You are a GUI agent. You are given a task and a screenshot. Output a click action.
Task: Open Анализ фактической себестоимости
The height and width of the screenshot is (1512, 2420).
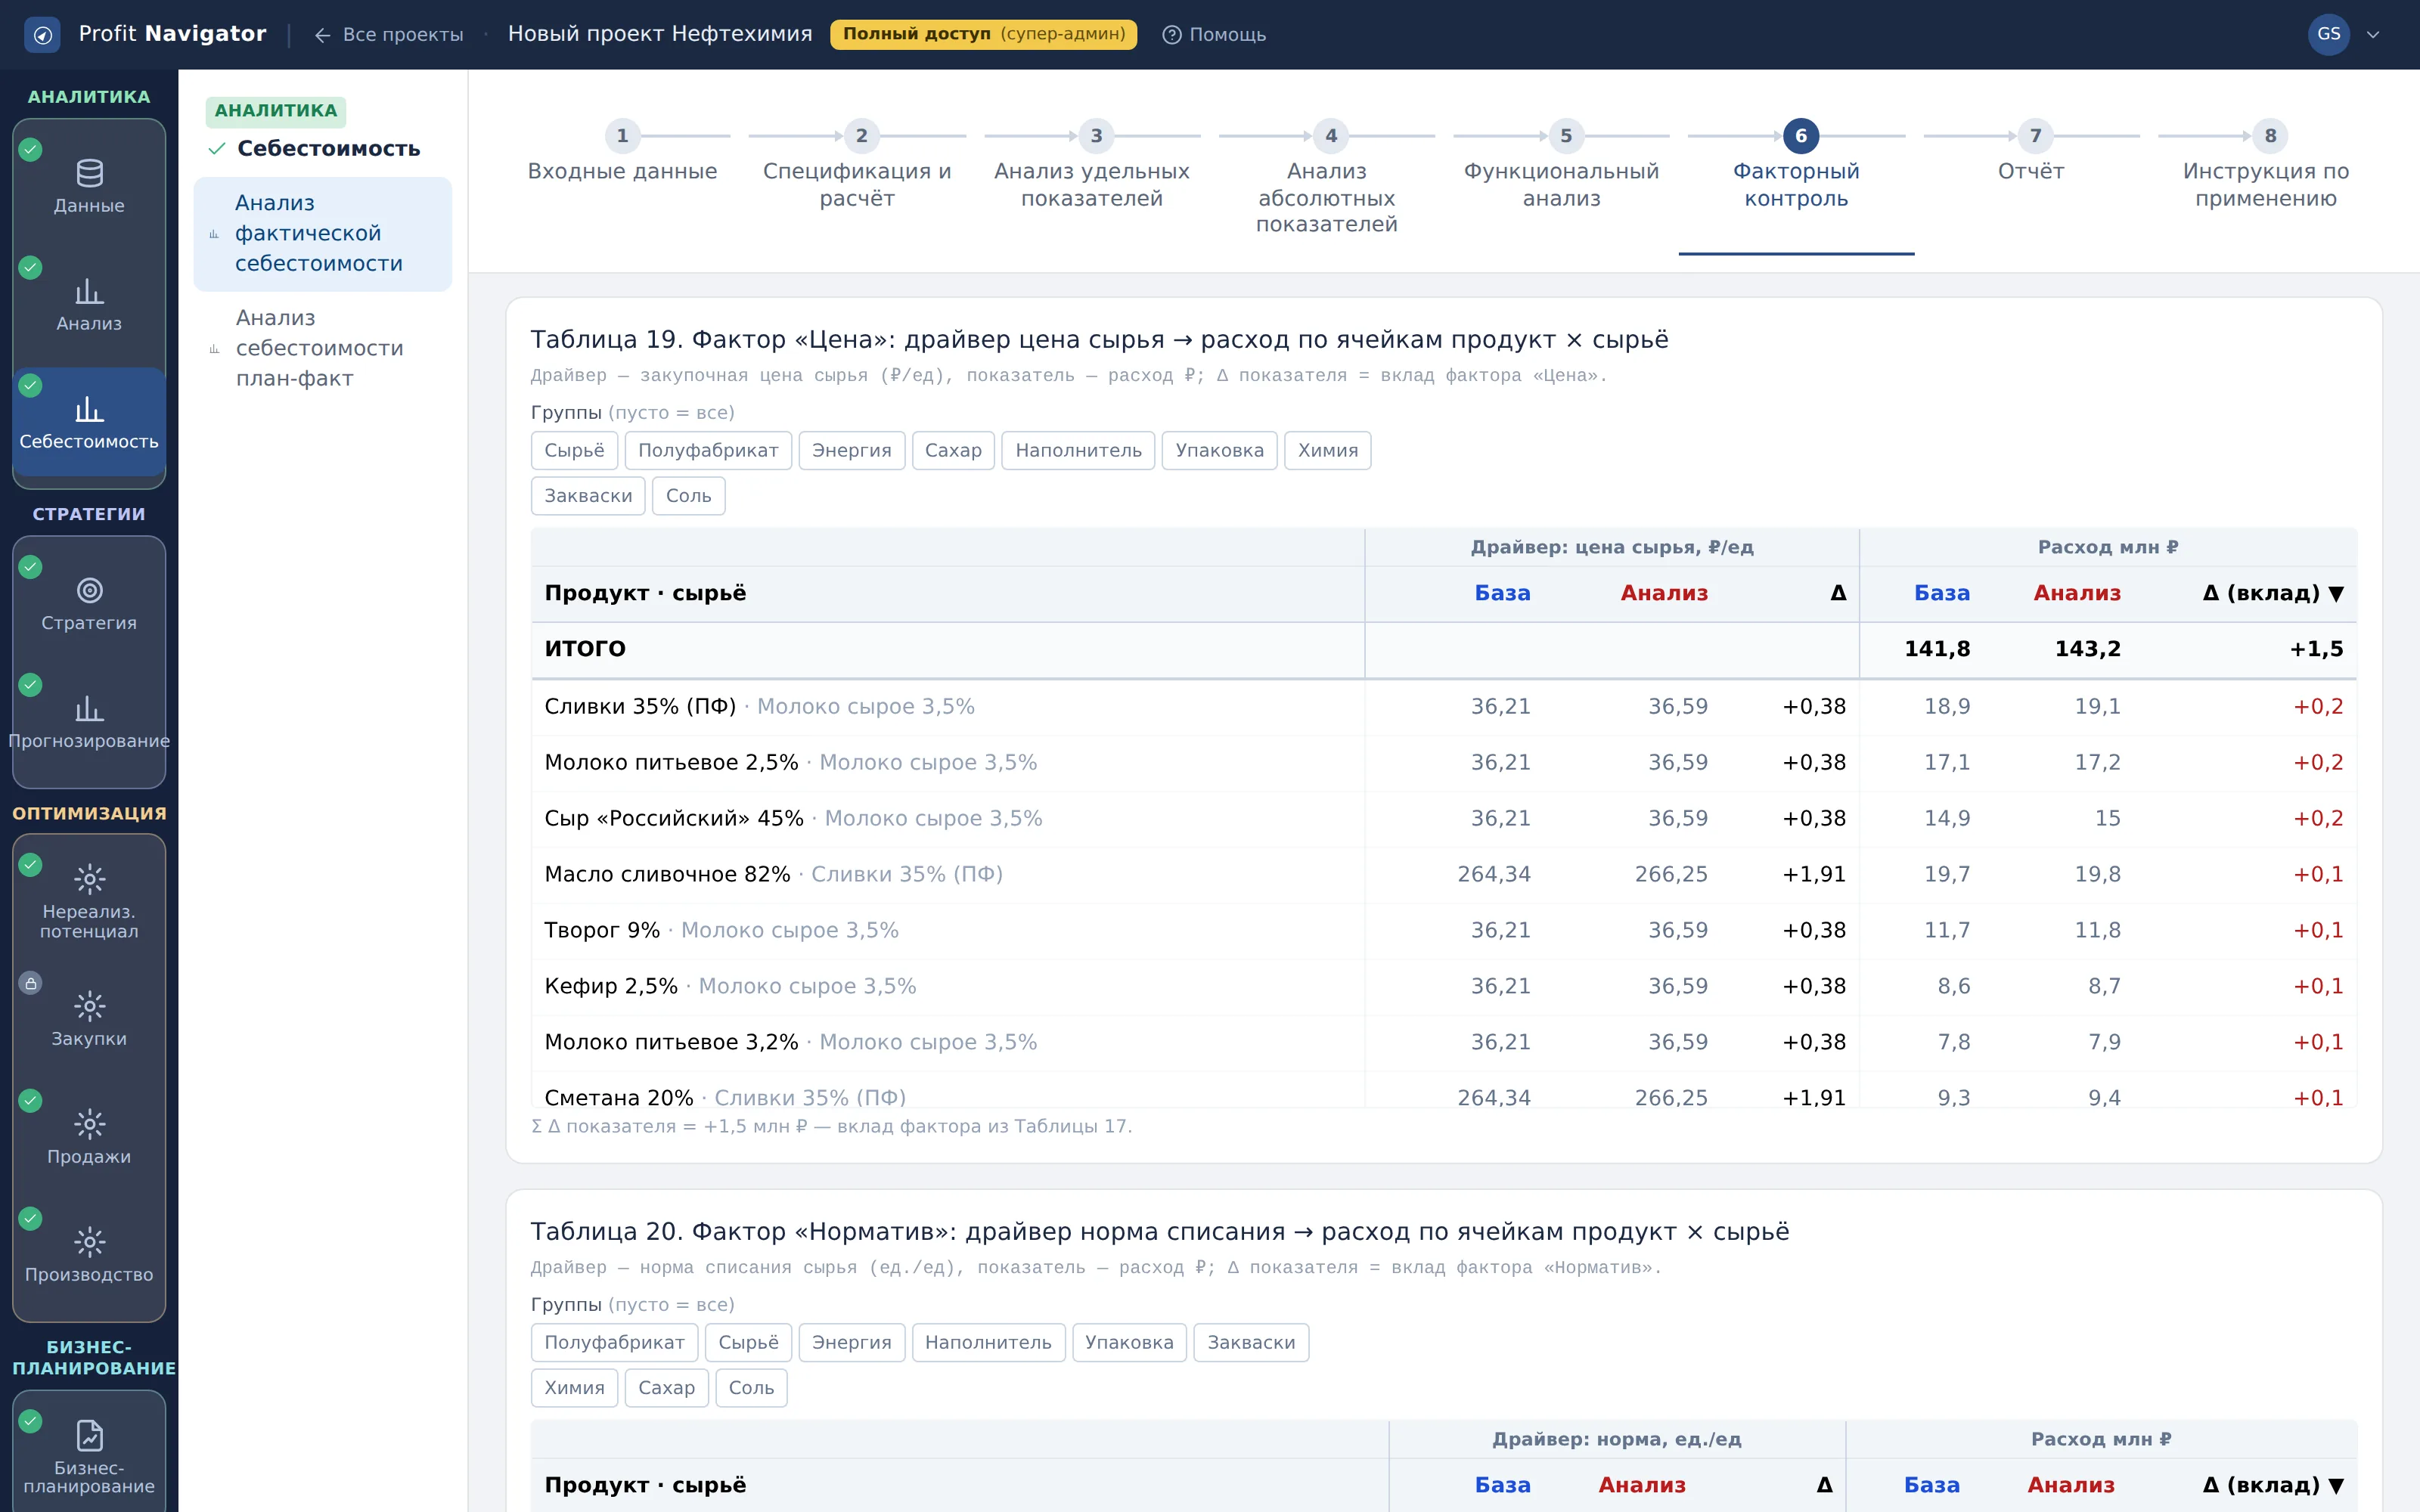click(x=322, y=234)
